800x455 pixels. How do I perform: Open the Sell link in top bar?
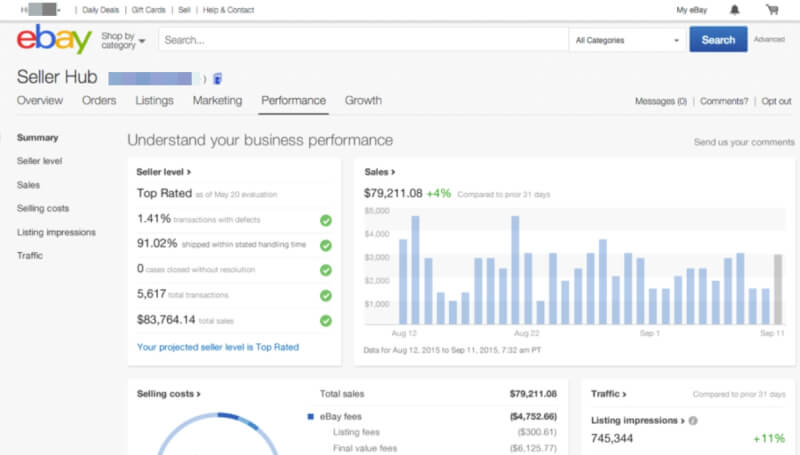pos(184,10)
